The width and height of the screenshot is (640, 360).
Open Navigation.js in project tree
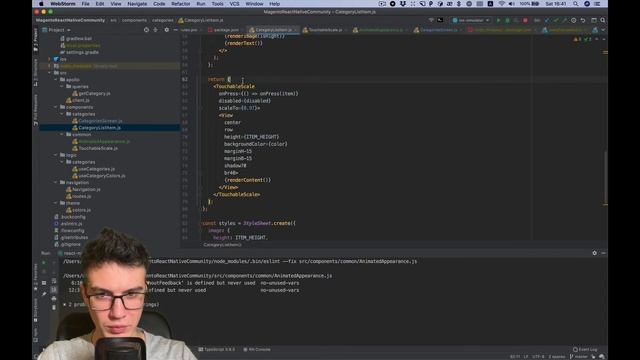[83, 189]
